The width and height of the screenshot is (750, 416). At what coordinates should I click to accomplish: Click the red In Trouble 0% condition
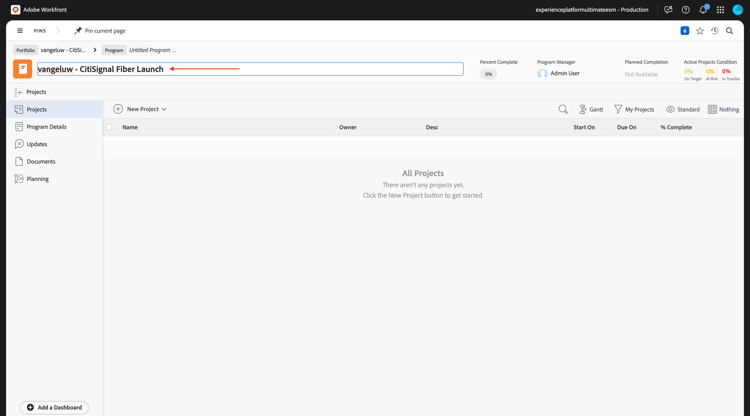pyautogui.click(x=726, y=71)
